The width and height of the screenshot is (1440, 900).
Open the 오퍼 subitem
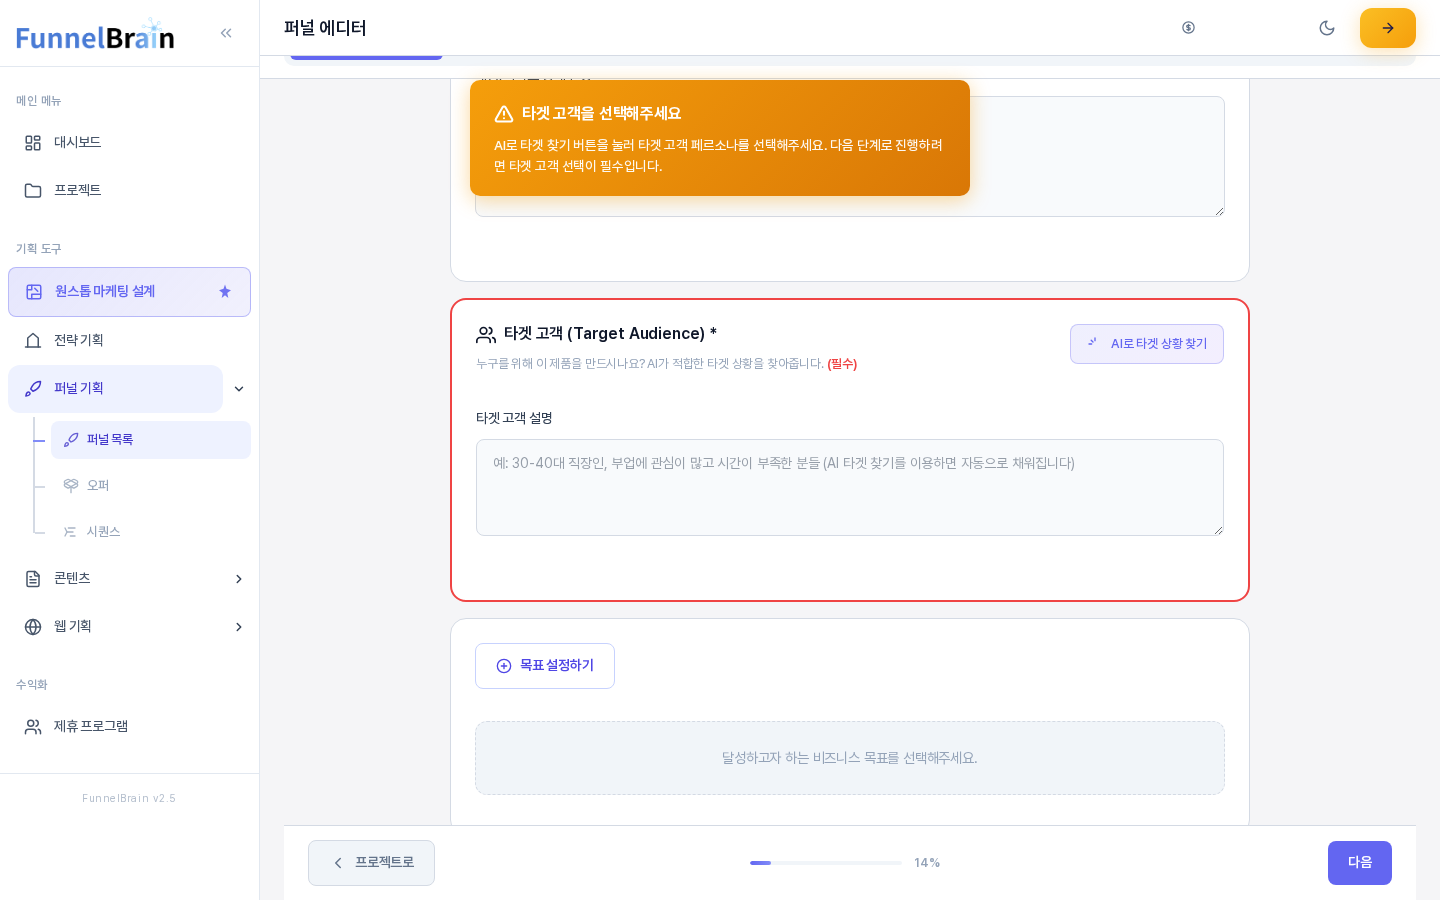(151, 486)
